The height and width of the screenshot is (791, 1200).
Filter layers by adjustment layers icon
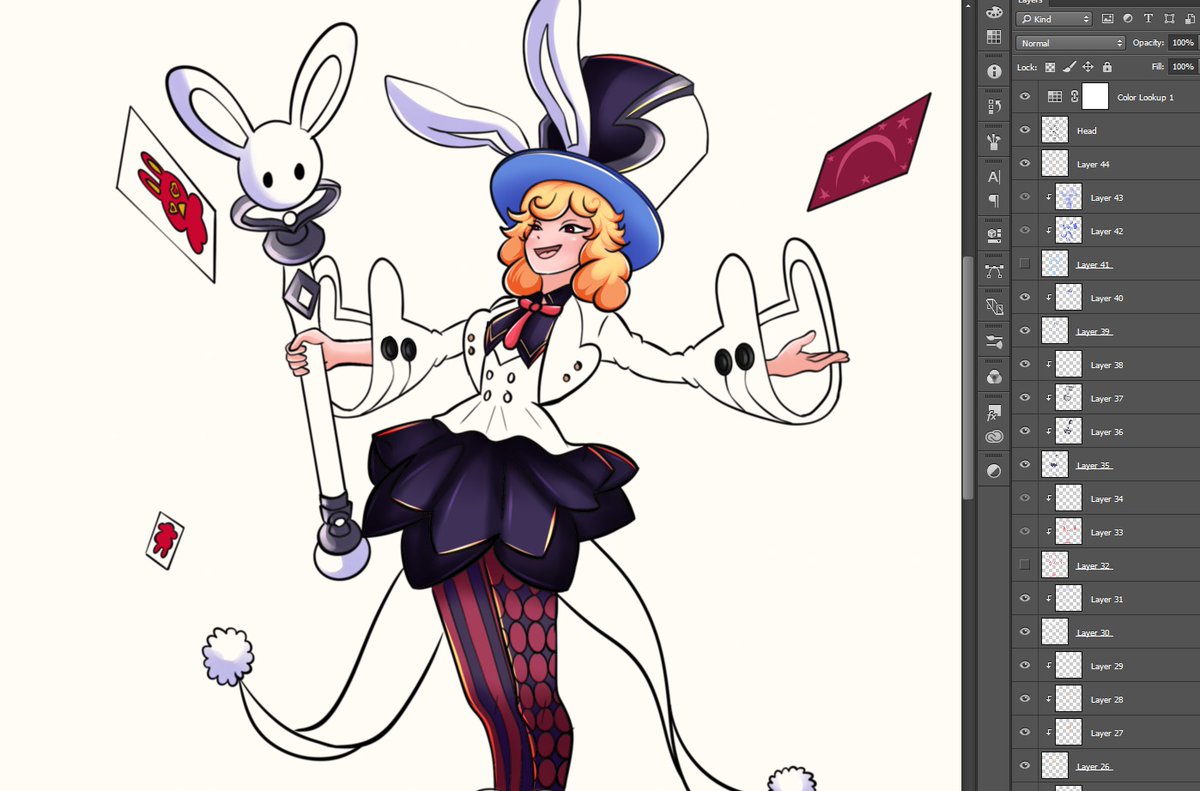click(x=1127, y=19)
